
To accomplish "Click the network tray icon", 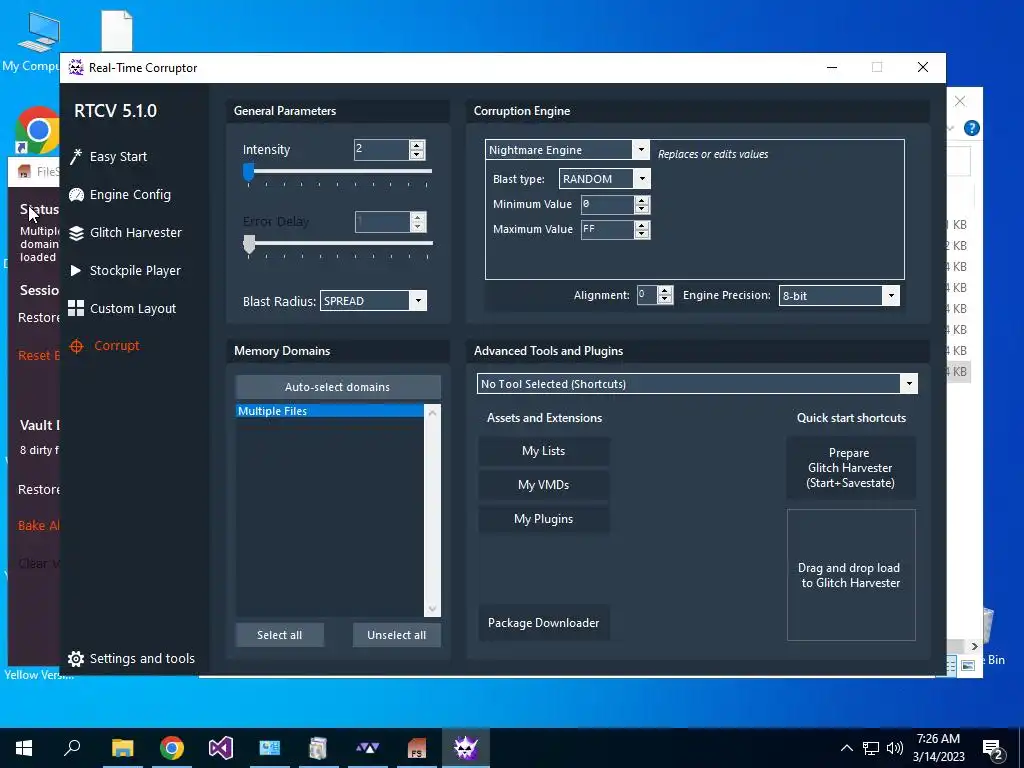I will 871,748.
